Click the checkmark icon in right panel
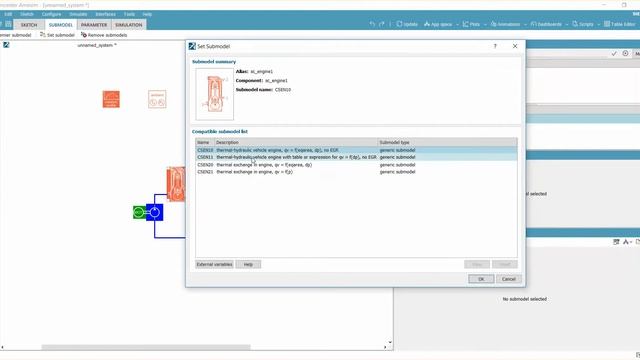 614,53
